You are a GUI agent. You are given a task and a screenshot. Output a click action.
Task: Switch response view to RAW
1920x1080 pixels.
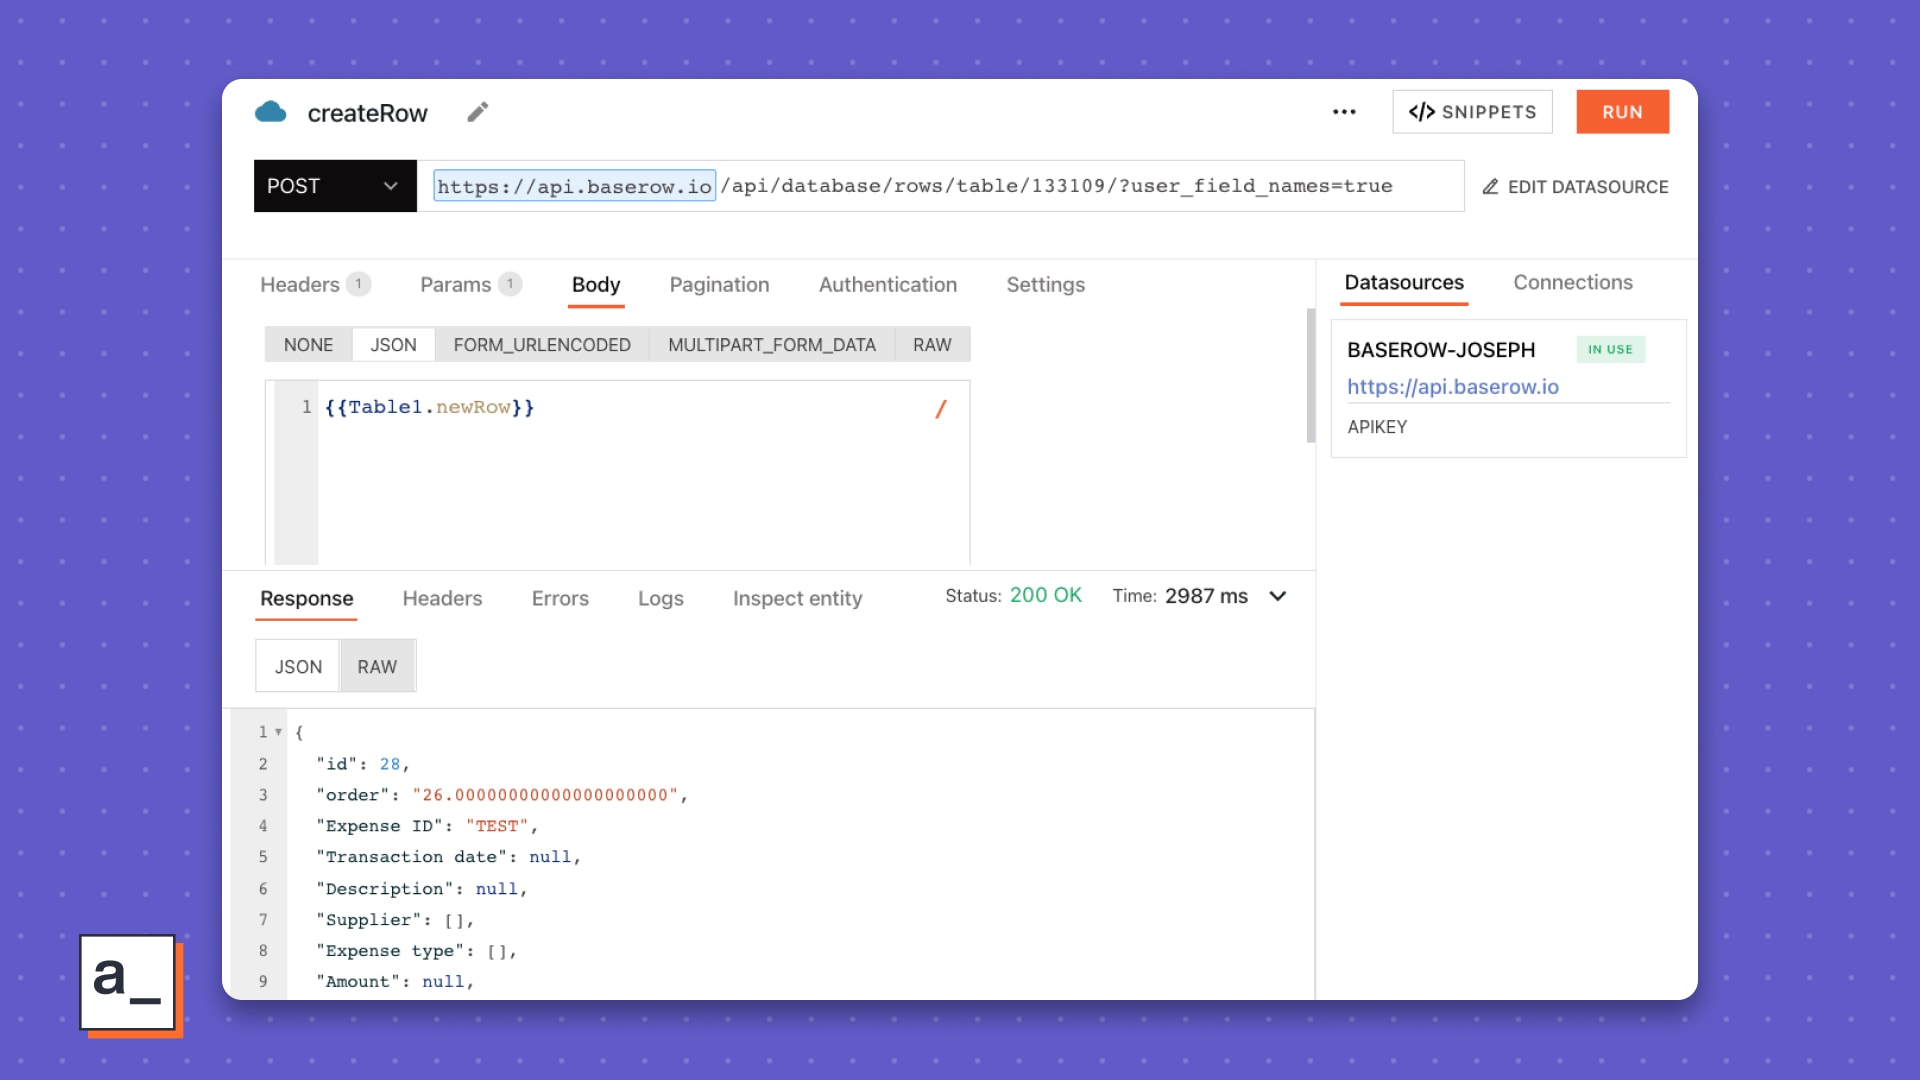point(377,667)
